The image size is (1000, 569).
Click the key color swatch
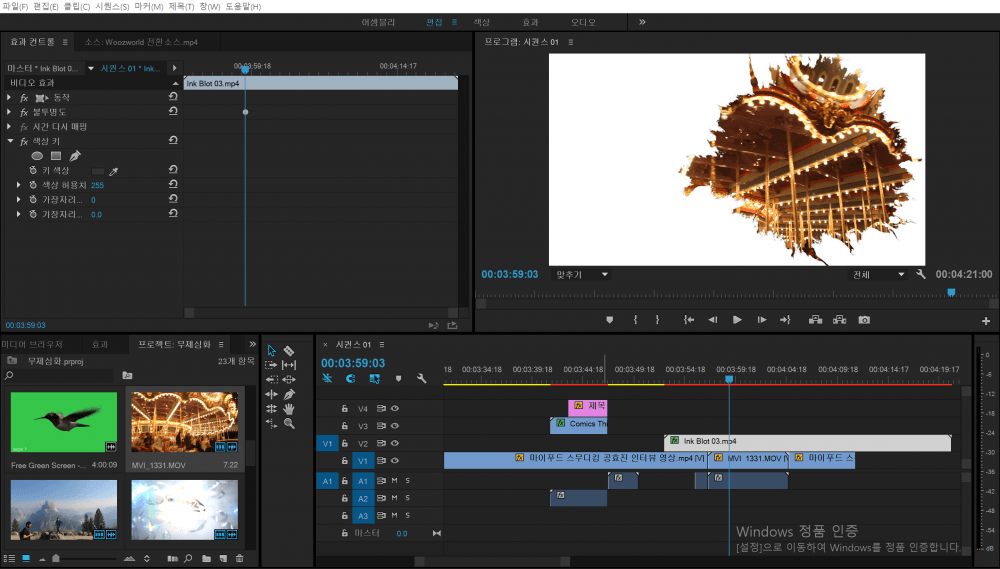point(97,171)
